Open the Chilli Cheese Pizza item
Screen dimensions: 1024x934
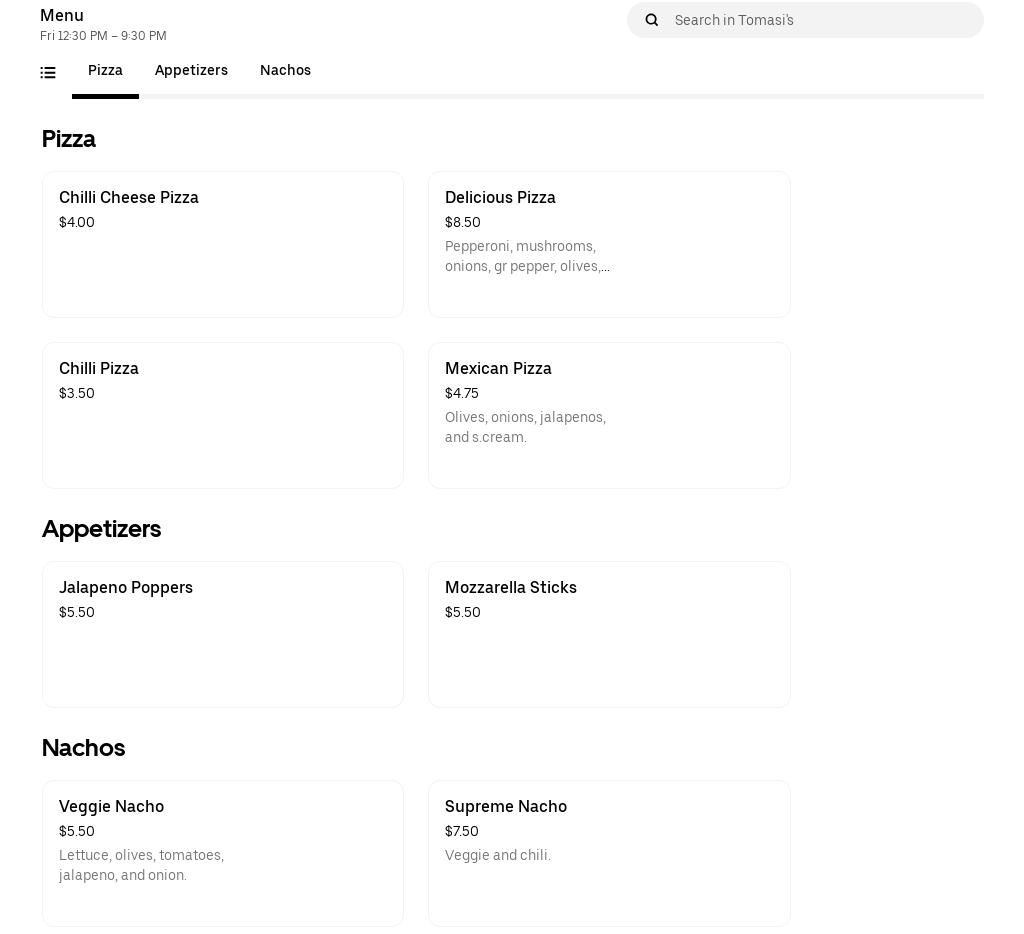pyautogui.click(x=222, y=244)
